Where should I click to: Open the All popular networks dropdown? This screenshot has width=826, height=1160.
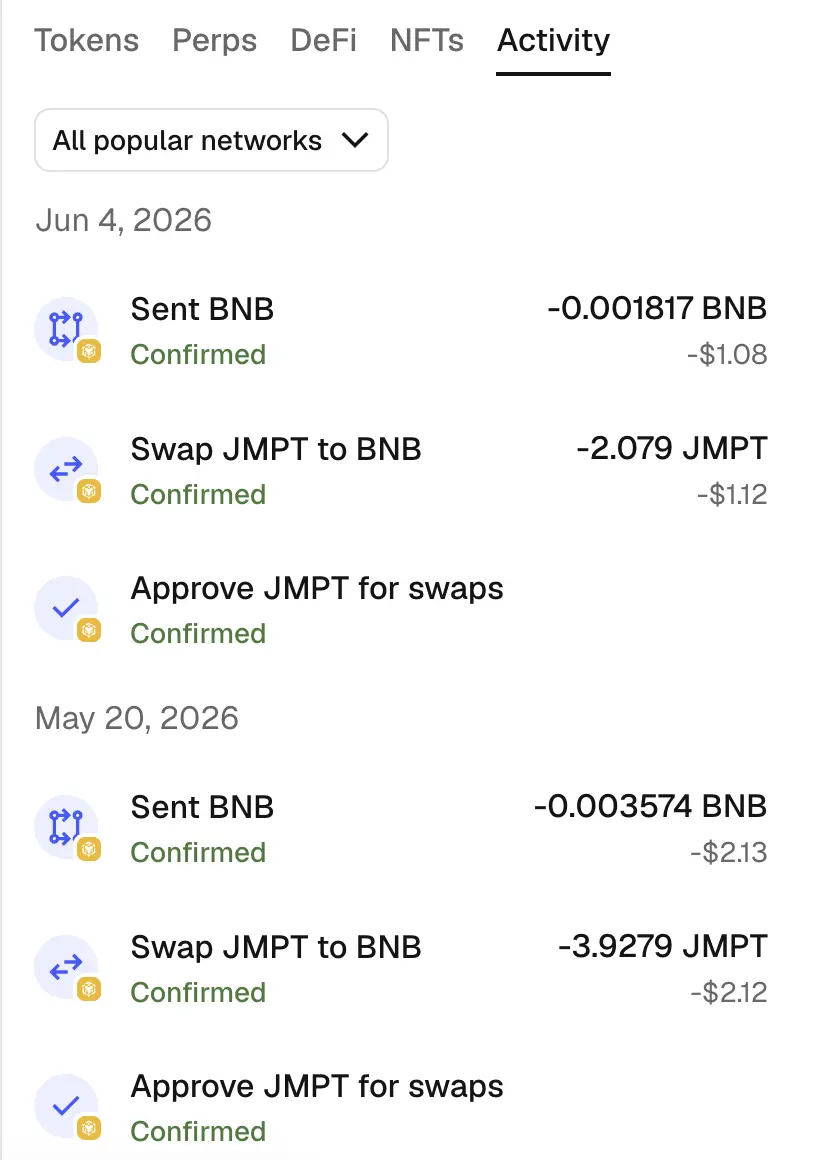[x=211, y=141]
